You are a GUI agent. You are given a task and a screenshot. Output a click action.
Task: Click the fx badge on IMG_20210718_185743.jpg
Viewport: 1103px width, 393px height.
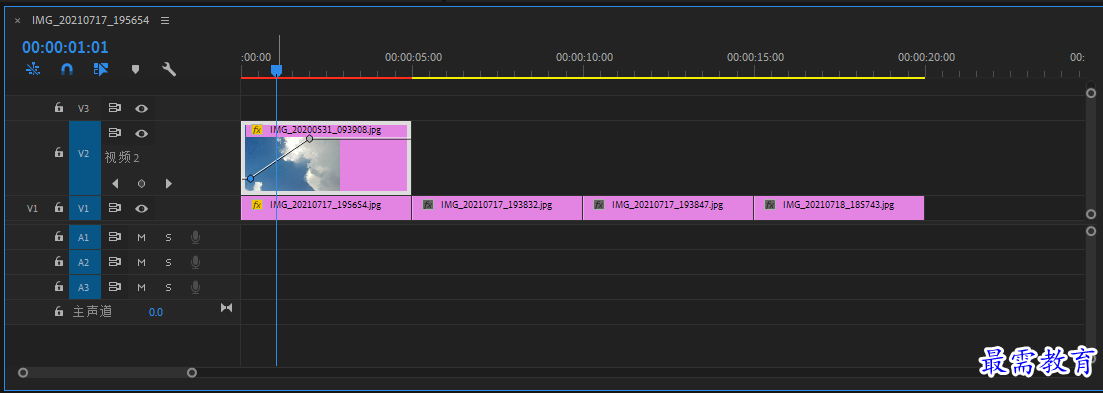770,205
